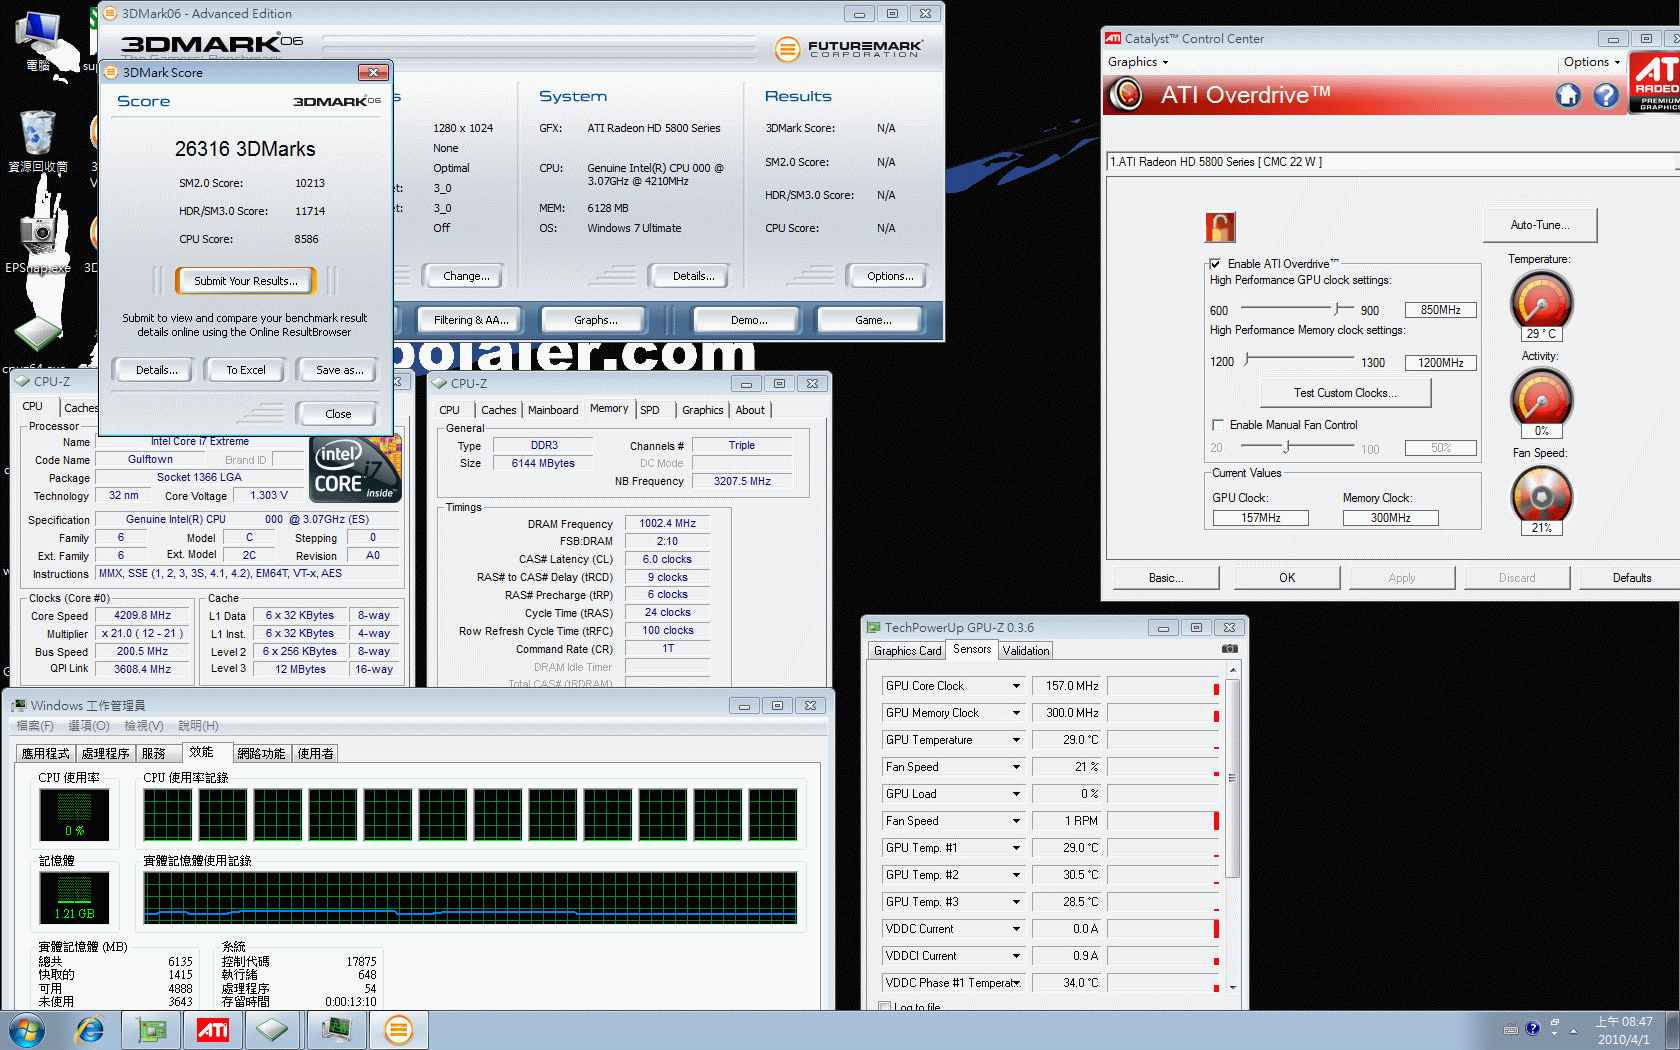Expand the GPU Core Clock dropdown
The image size is (1680, 1050).
1016,686
